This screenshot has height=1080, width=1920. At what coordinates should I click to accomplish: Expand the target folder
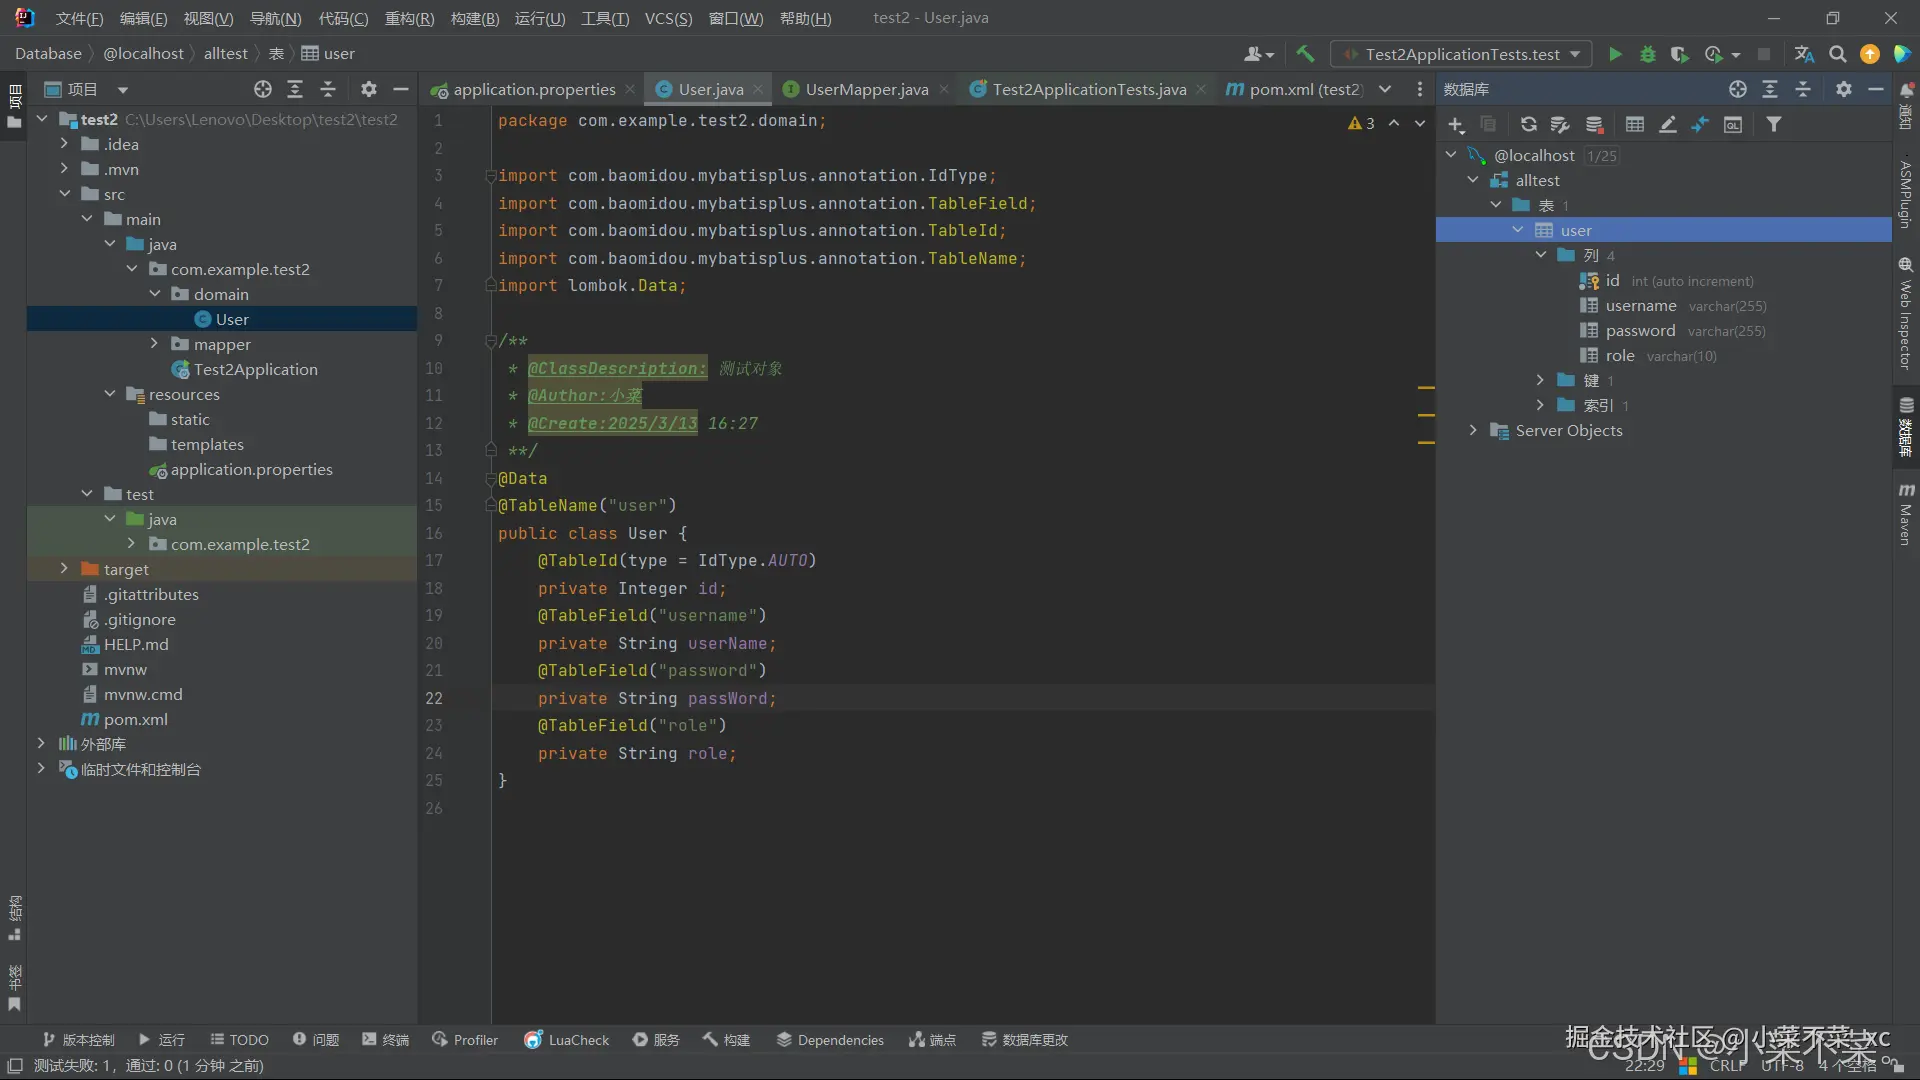click(x=64, y=569)
